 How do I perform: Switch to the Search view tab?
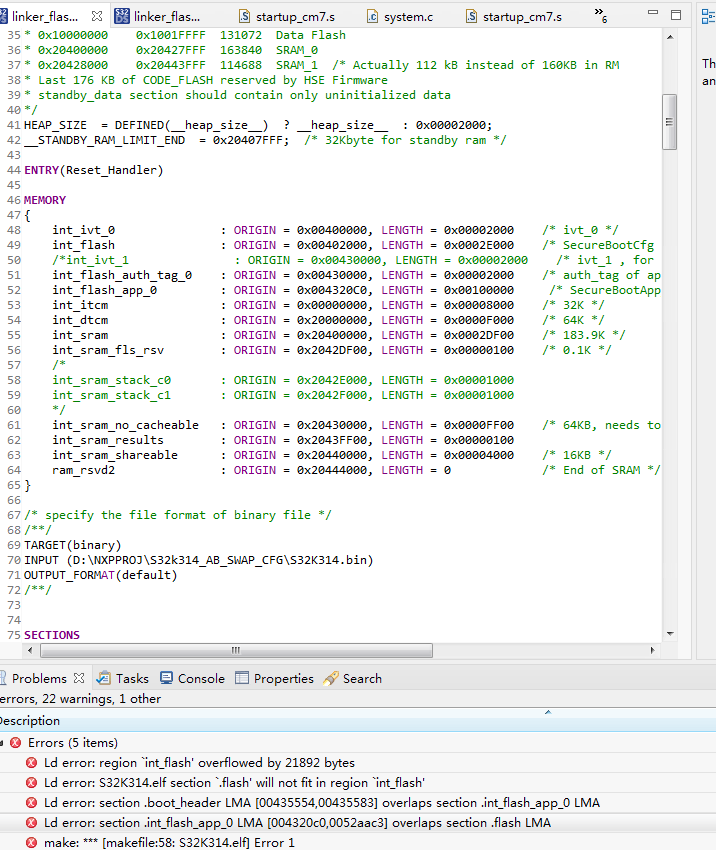[352, 678]
